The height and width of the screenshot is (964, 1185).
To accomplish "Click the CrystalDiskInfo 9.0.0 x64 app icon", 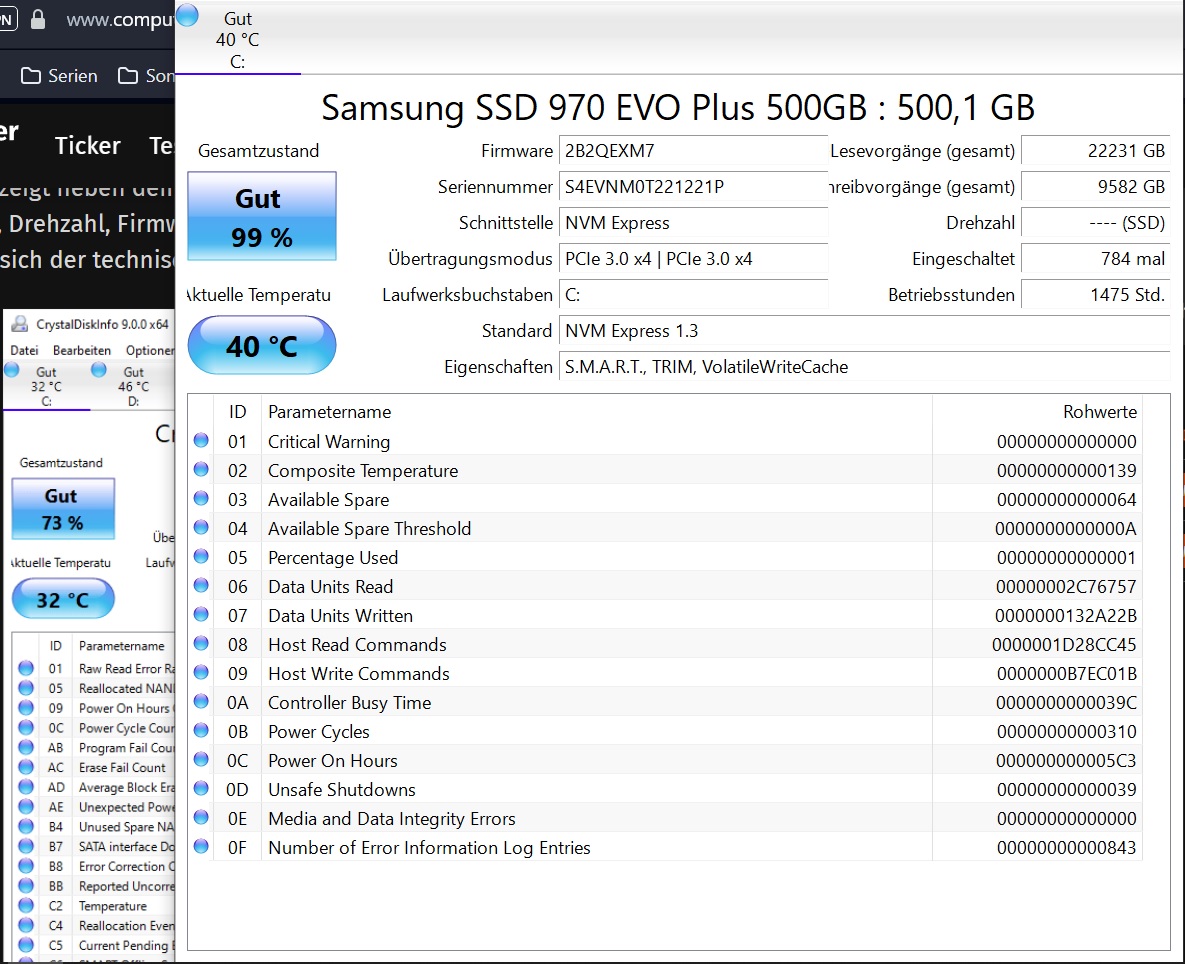I will [19, 324].
